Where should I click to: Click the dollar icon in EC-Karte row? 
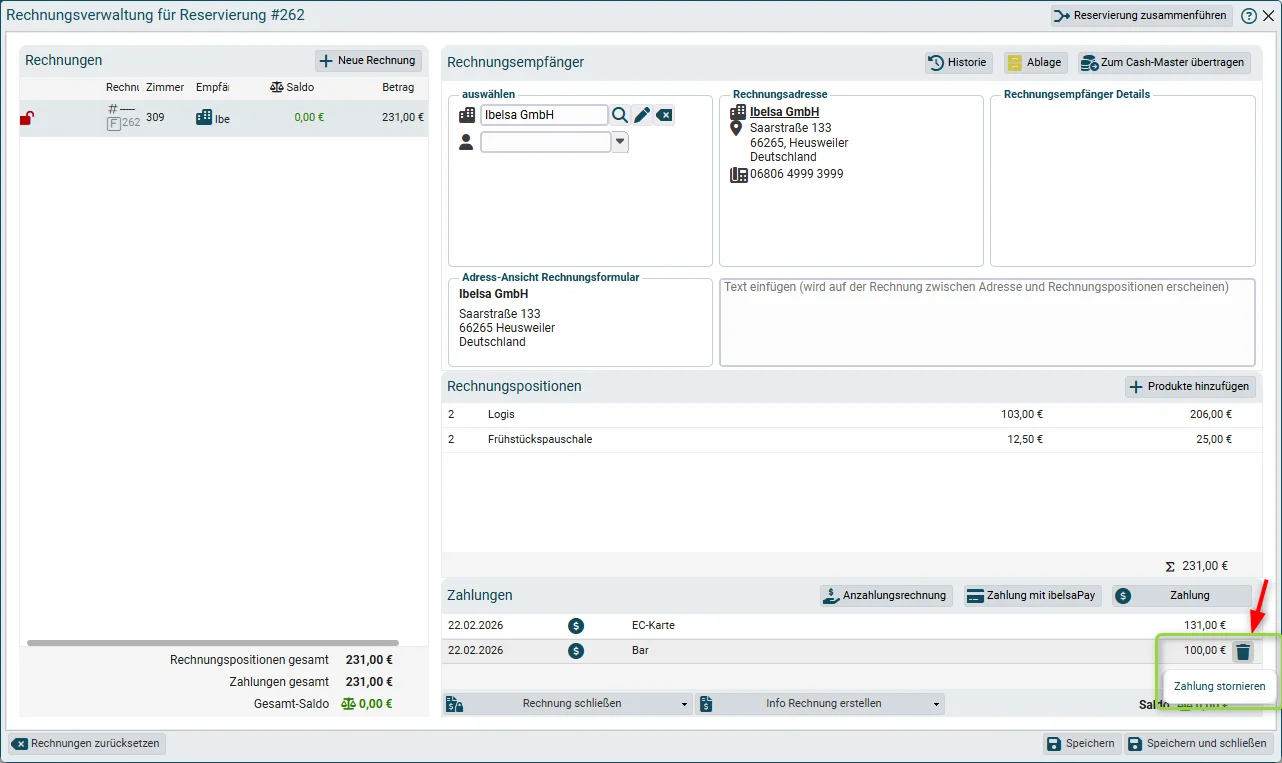[x=576, y=626]
